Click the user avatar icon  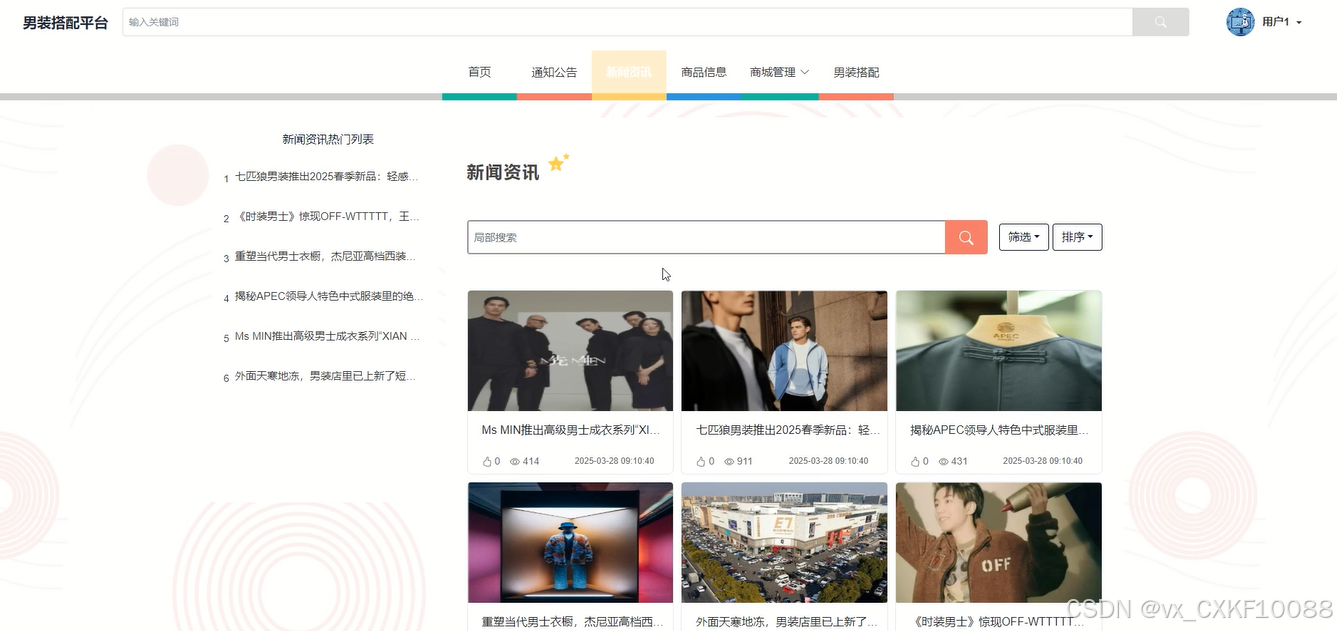coord(1240,22)
